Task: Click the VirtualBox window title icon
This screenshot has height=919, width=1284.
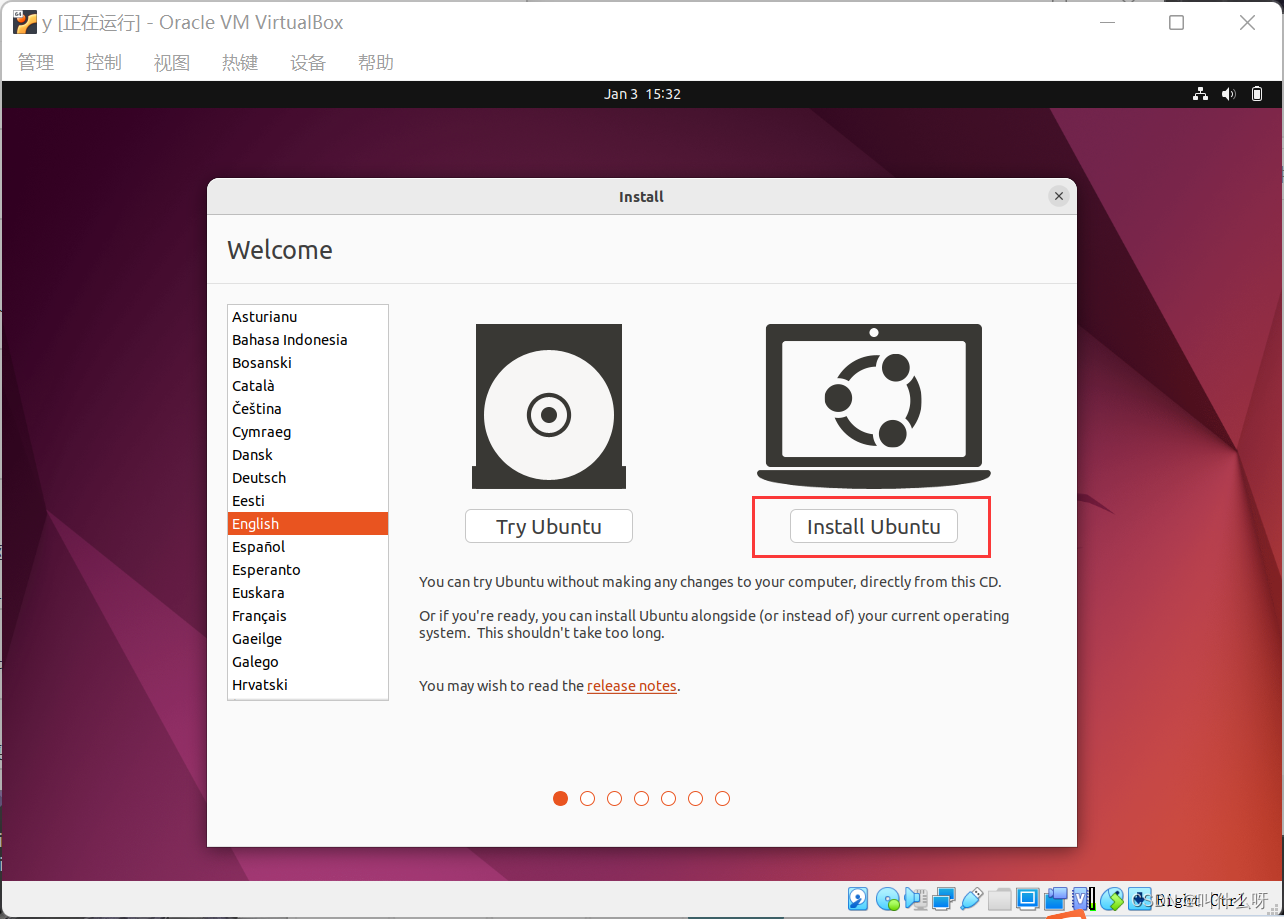Action: click(x=25, y=21)
